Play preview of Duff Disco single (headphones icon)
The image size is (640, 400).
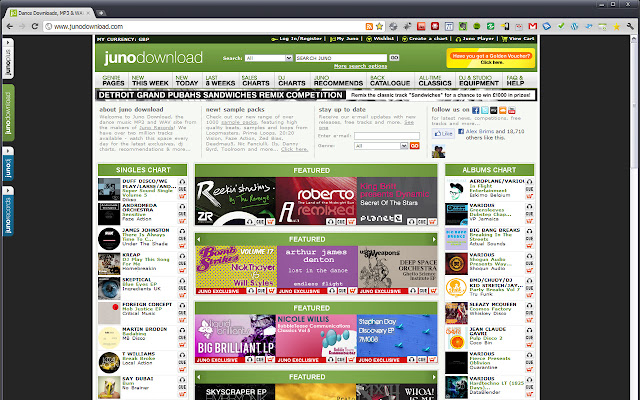coord(182,182)
